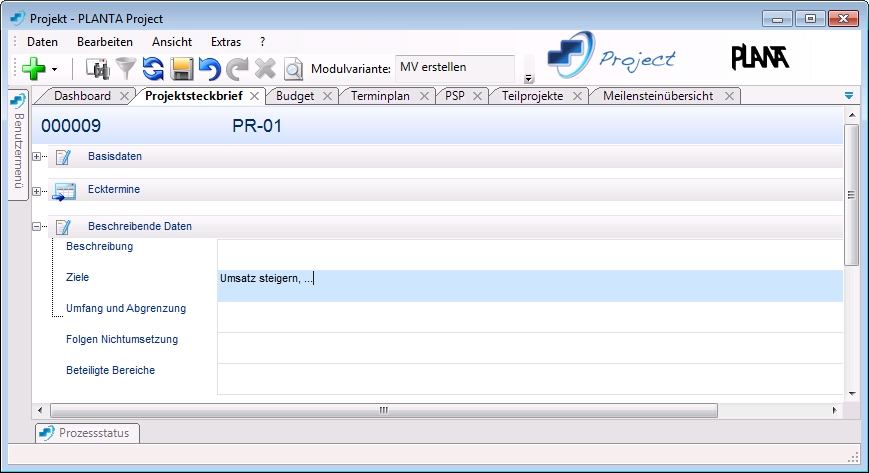Click the Folgen Nichtumsetzung field
This screenshot has width=869, height=473.
click(x=530, y=348)
